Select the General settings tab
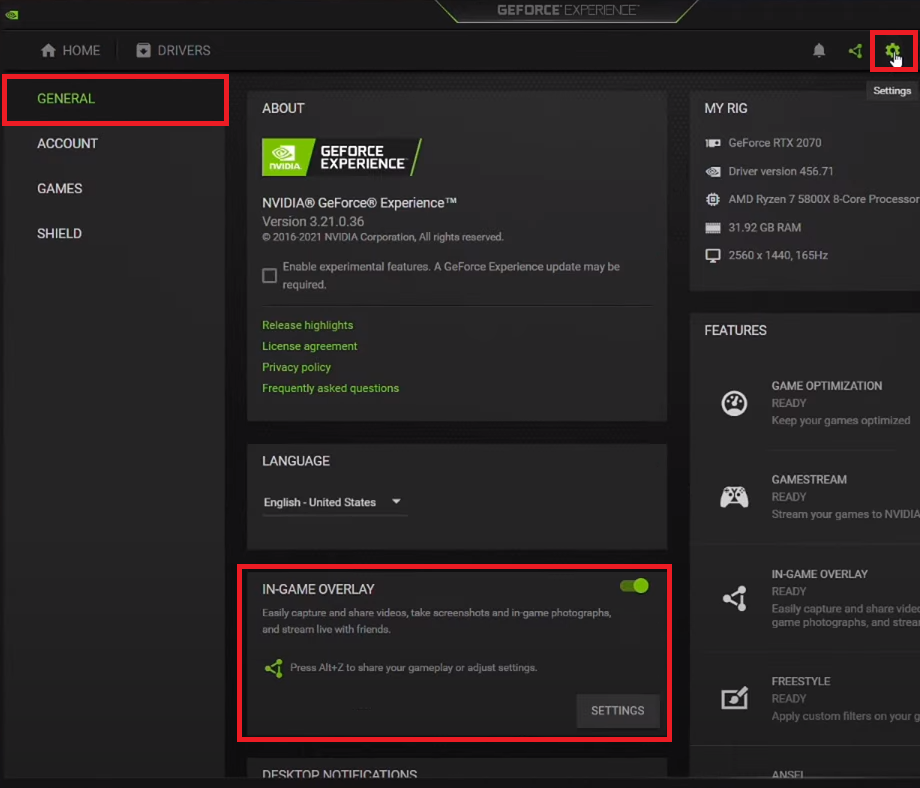The height and width of the screenshot is (788, 920). 116,99
